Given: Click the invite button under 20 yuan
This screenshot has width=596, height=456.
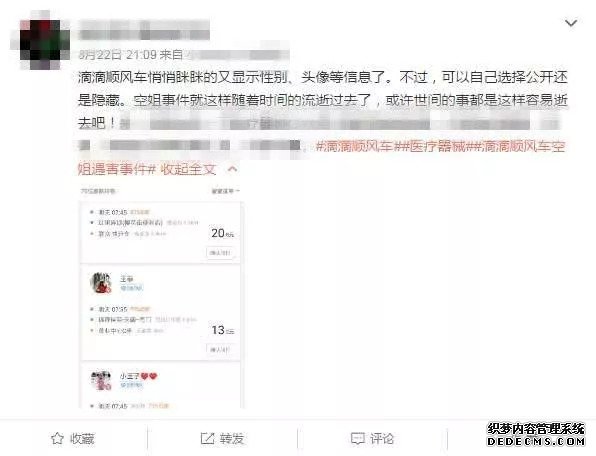Looking at the screenshot, I should 220,253.
